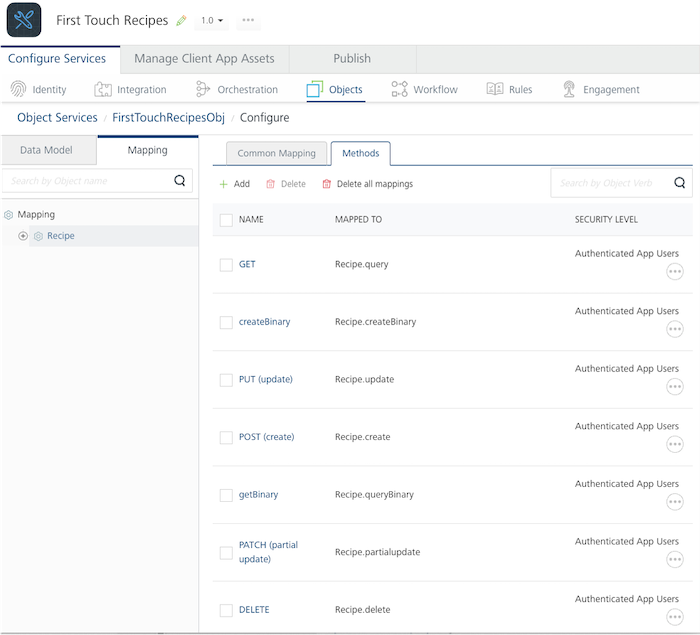Click search magnifier icon for object verb
Screen dimensions: 700x635
[680, 183]
